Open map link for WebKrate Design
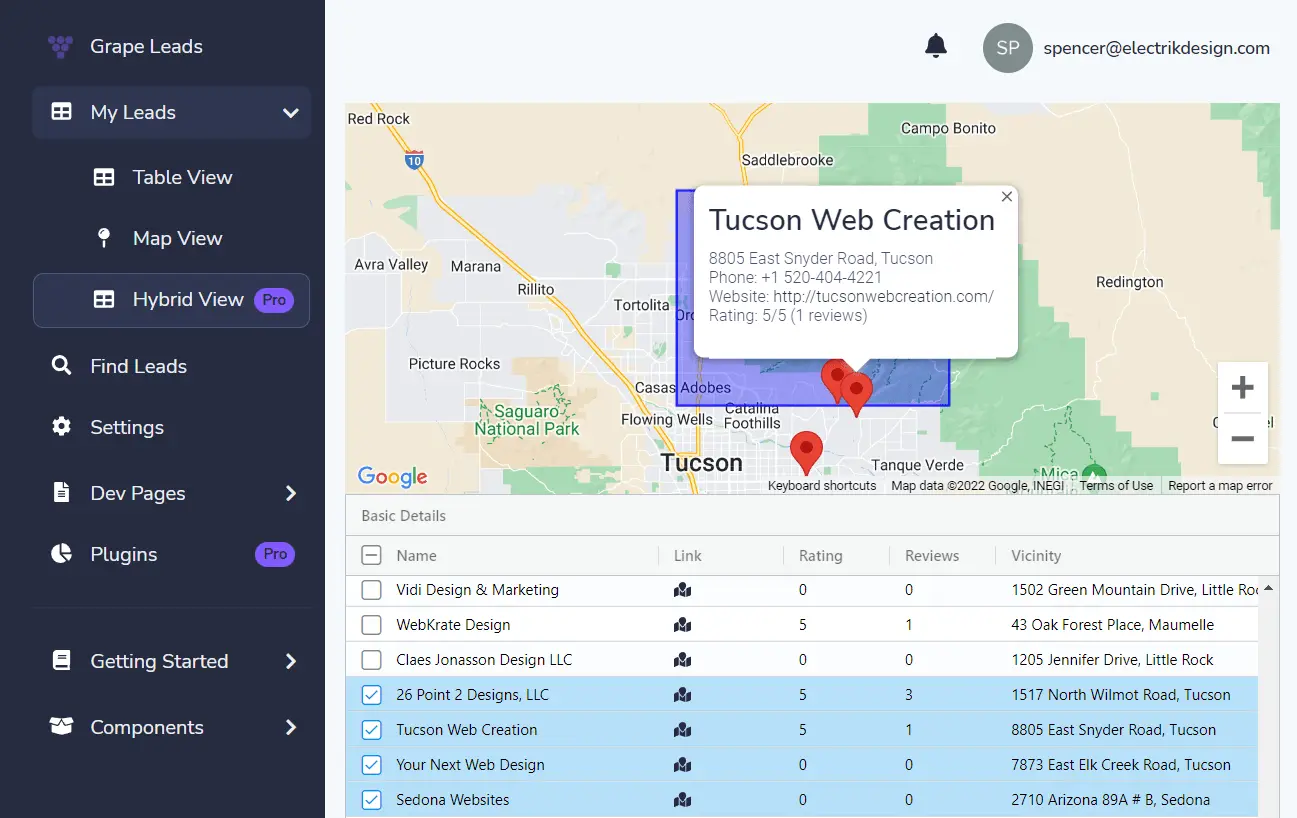Image resolution: width=1297 pixels, height=818 pixels. coord(683,625)
